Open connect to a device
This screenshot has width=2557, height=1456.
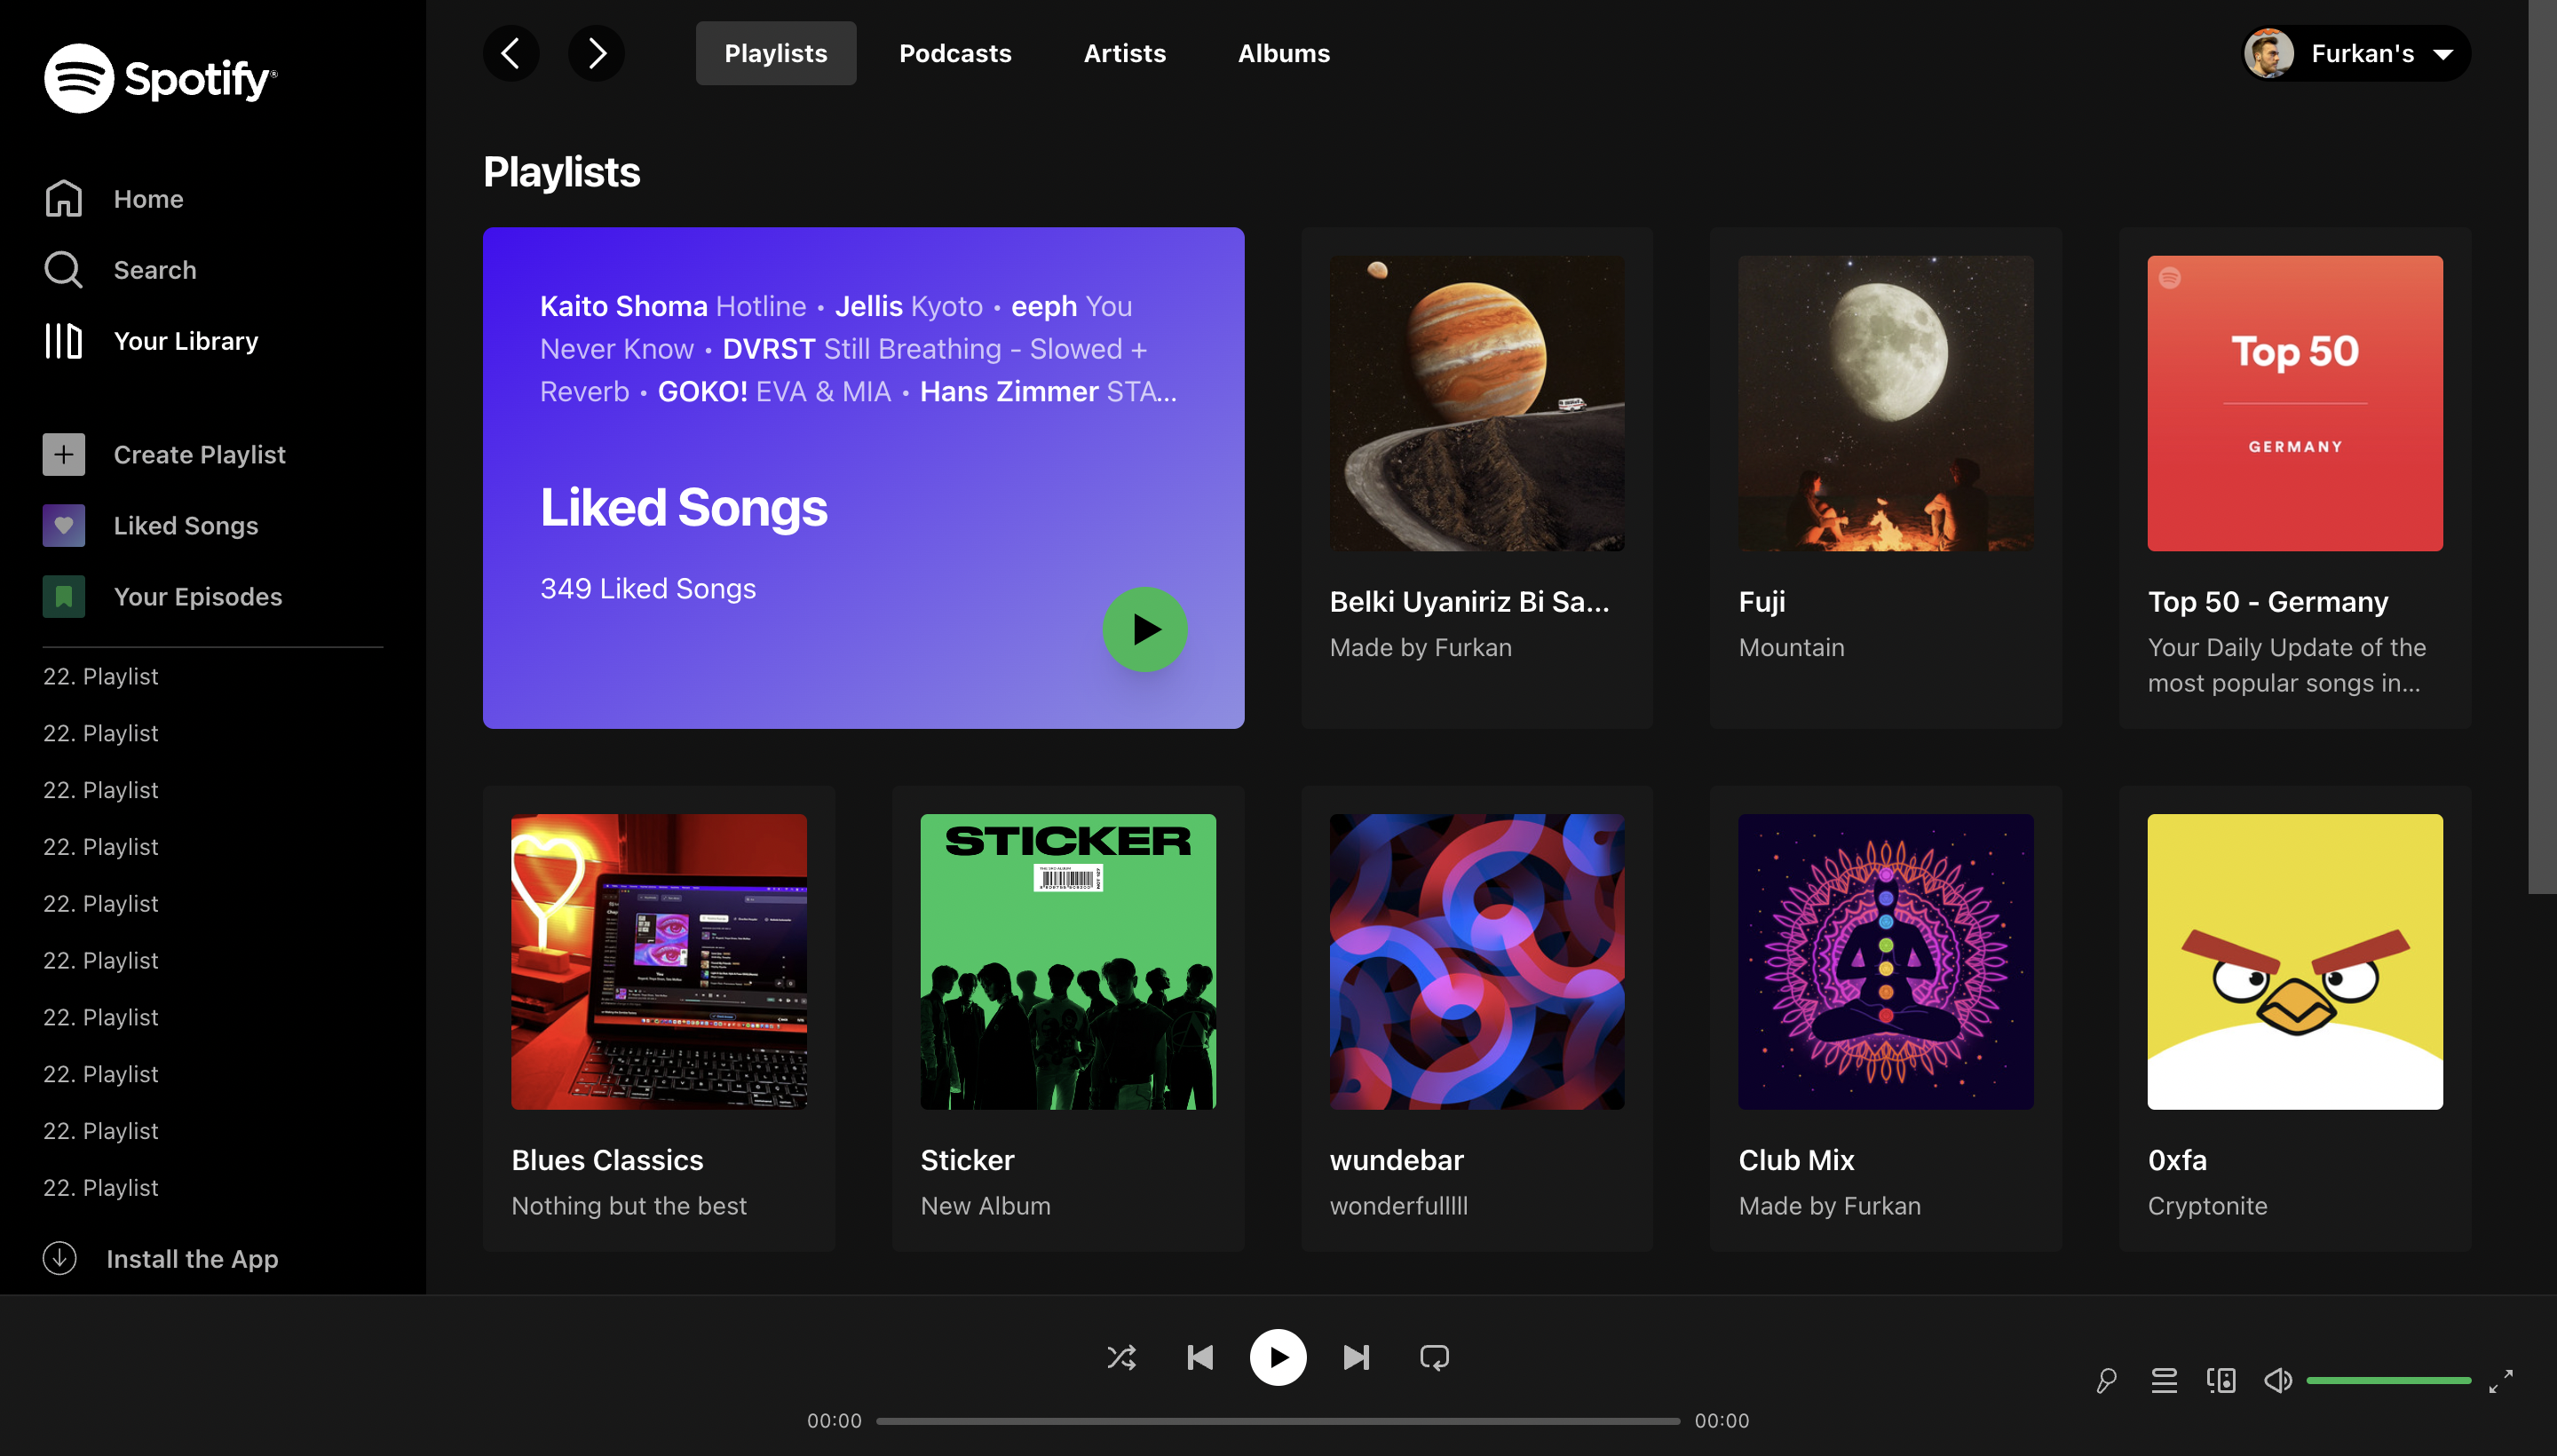pyautogui.click(x=2221, y=1381)
